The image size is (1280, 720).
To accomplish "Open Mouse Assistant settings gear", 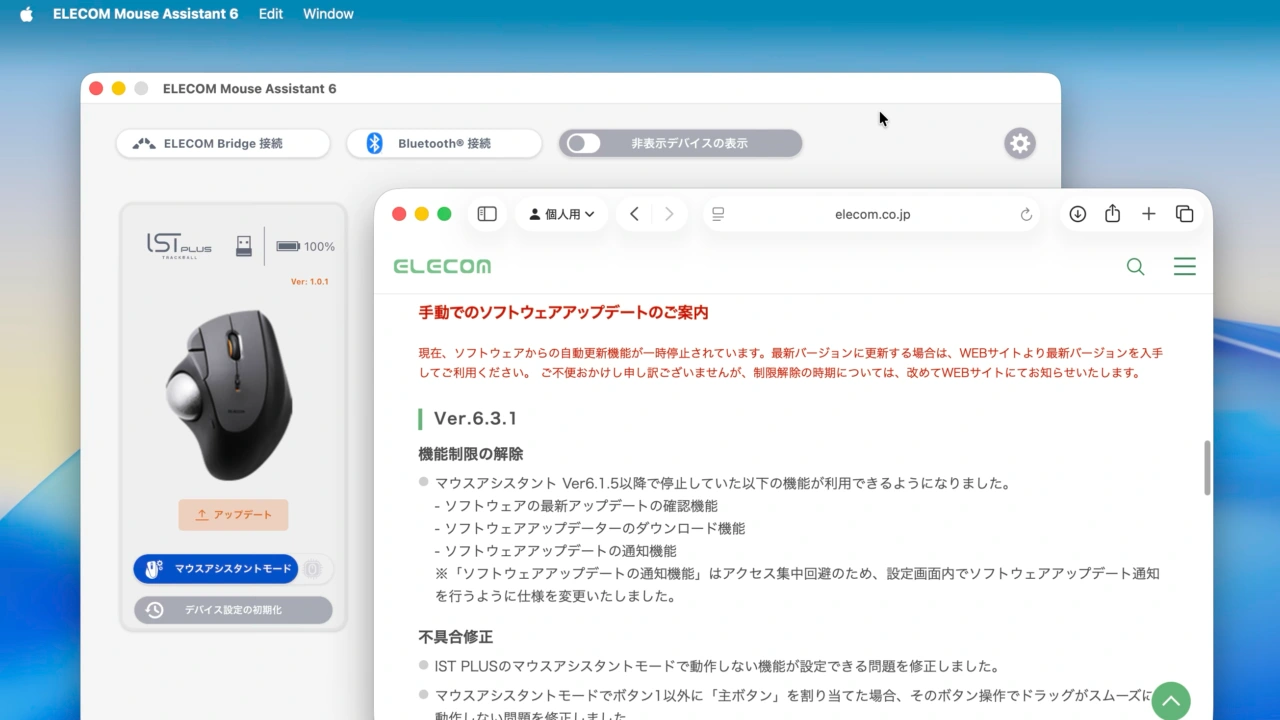I will 1019,143.
